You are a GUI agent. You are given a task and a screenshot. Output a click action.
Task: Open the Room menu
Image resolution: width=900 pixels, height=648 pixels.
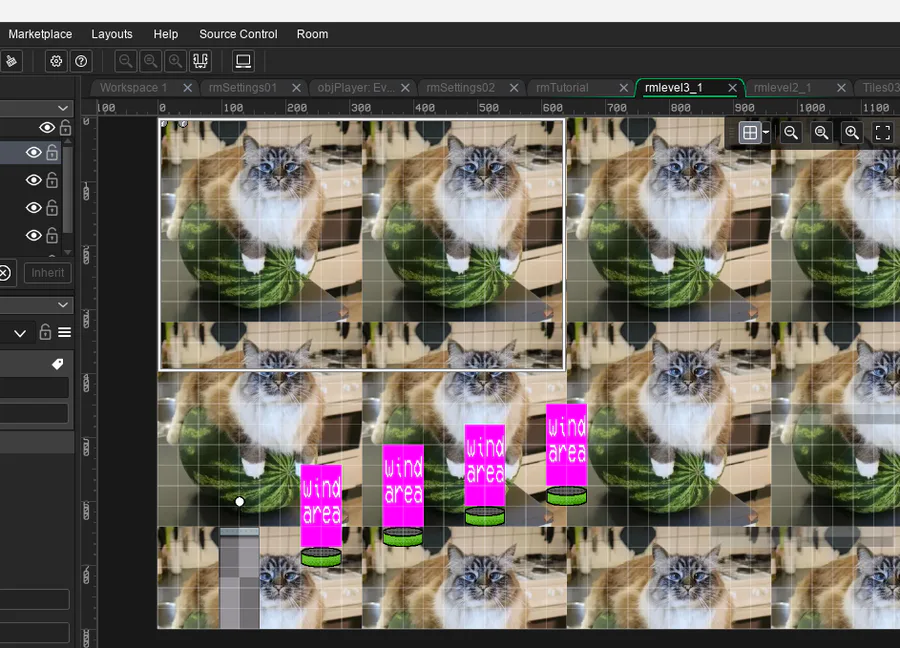312,34
